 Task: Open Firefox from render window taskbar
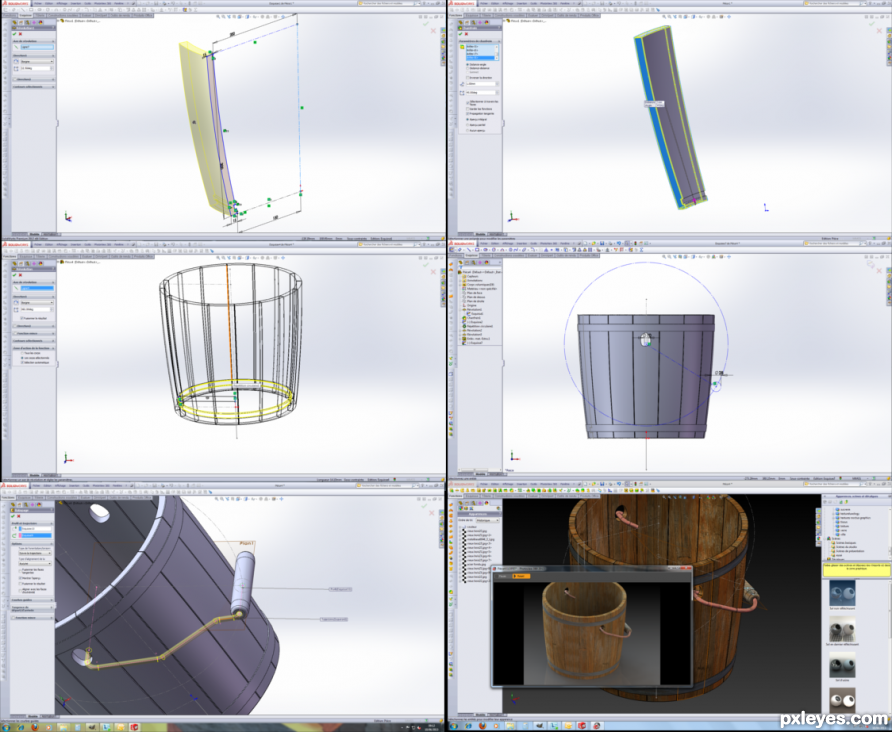click(482, 726)
